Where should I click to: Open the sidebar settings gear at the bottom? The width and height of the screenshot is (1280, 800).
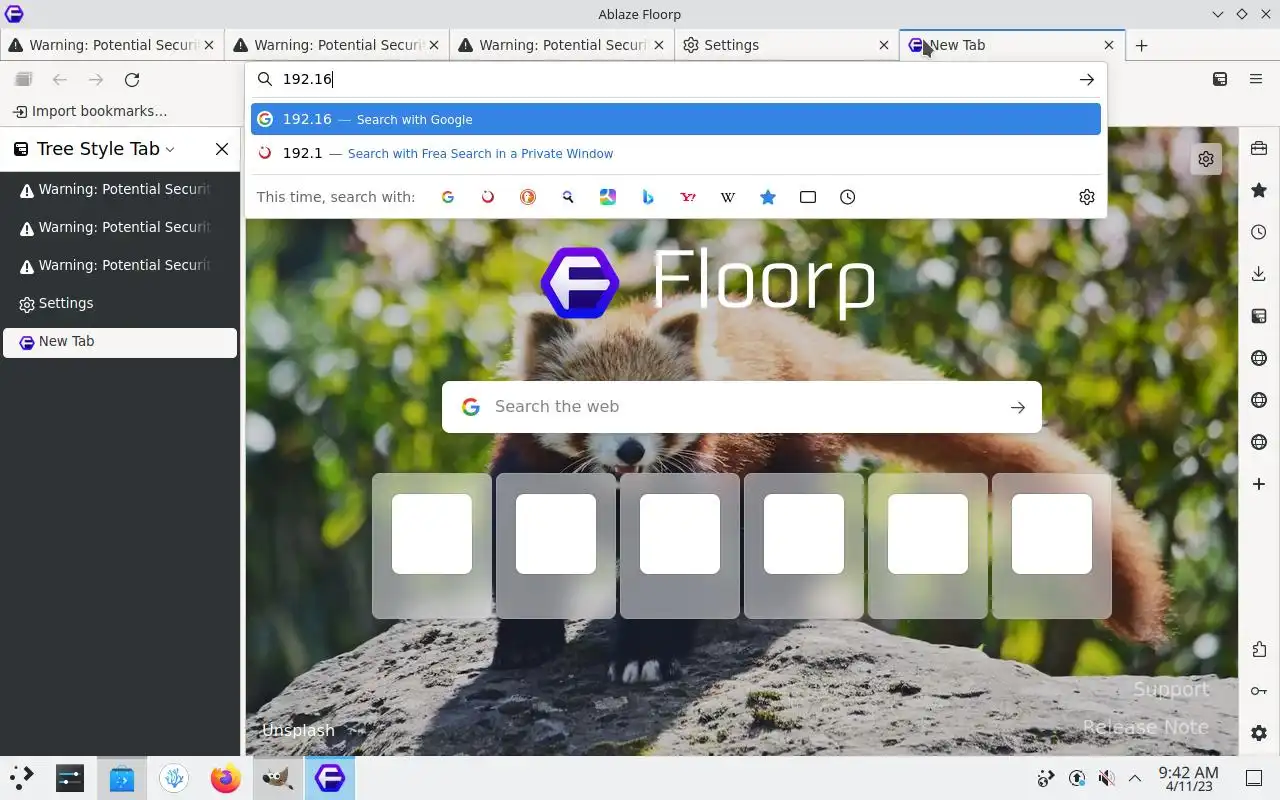tap(1259, 733)
